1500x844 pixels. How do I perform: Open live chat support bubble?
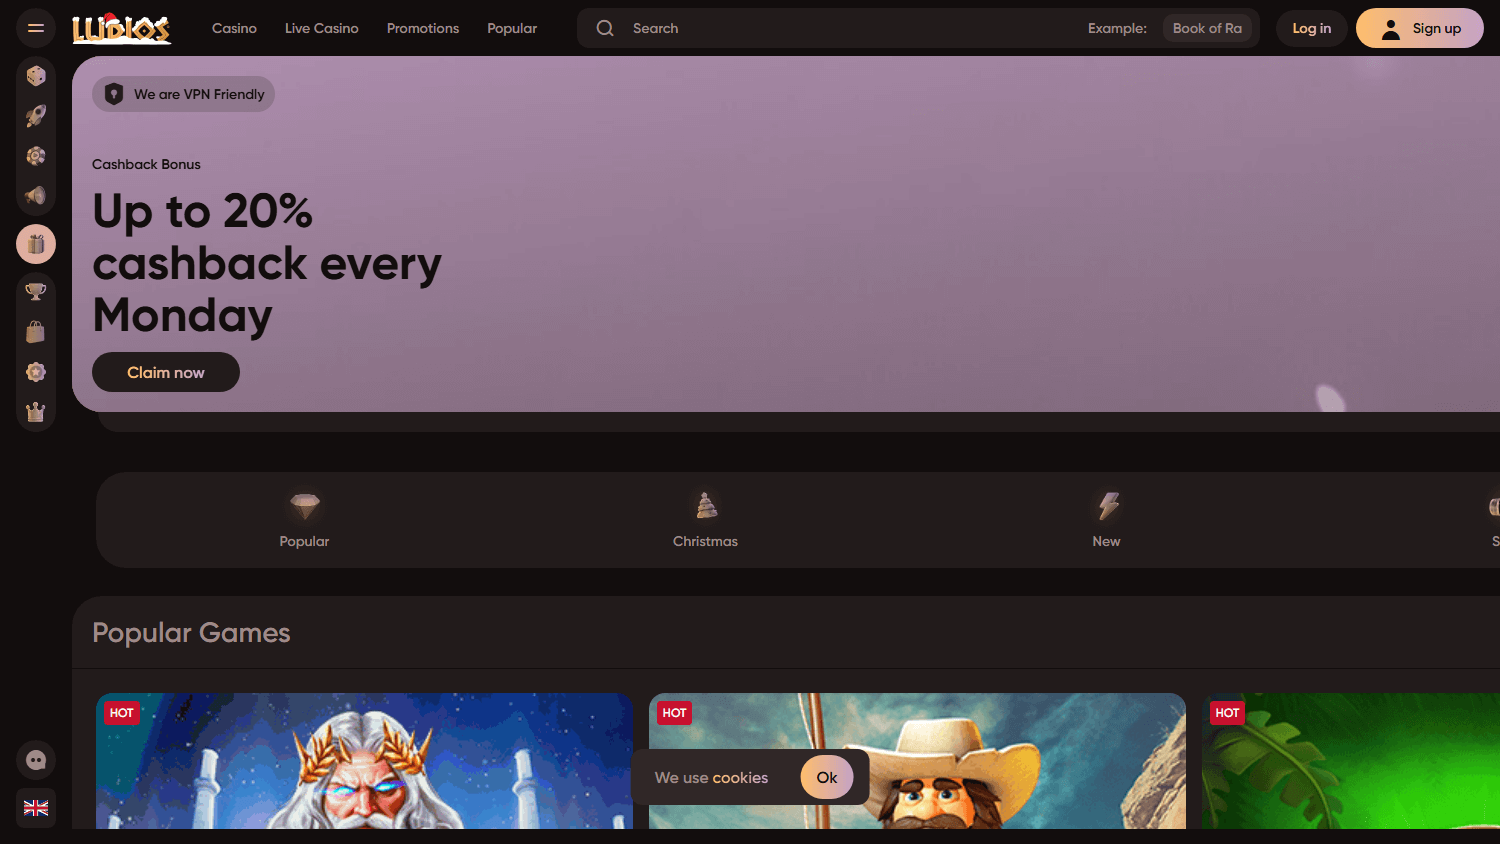pyautogui.click(x=36, y=760)
